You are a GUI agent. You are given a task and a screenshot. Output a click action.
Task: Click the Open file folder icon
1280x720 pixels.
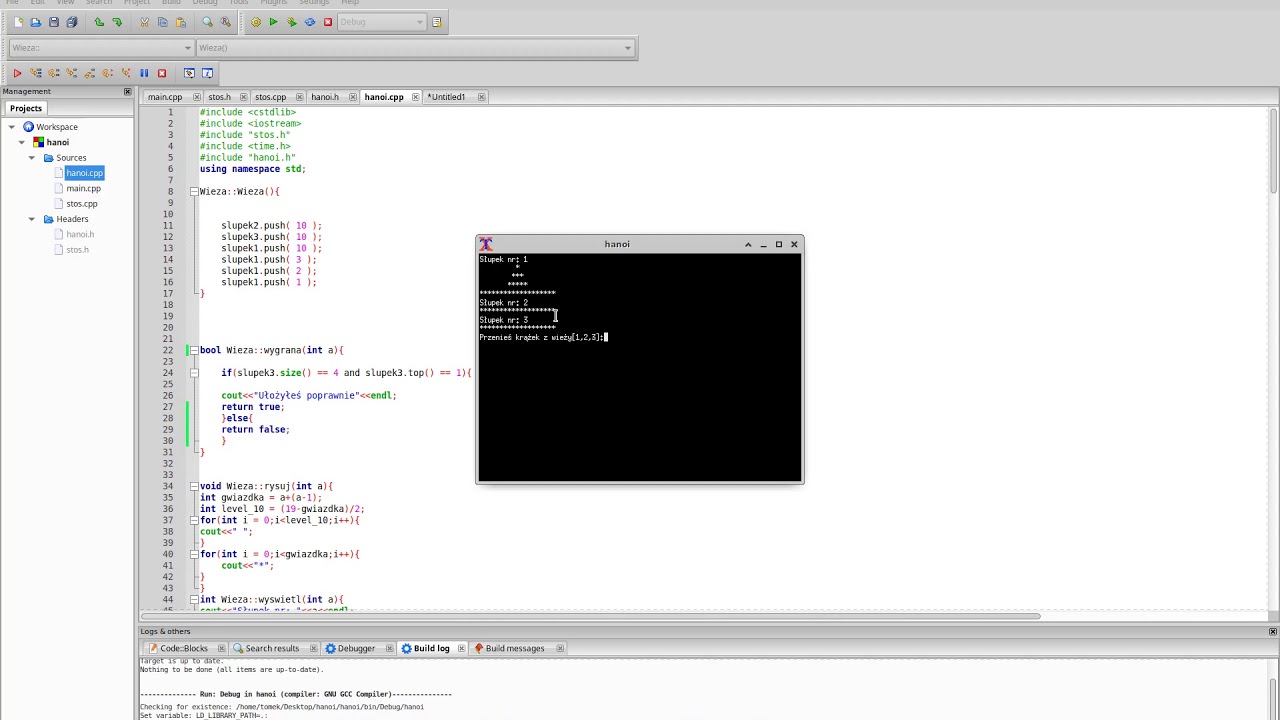[35, 22]
